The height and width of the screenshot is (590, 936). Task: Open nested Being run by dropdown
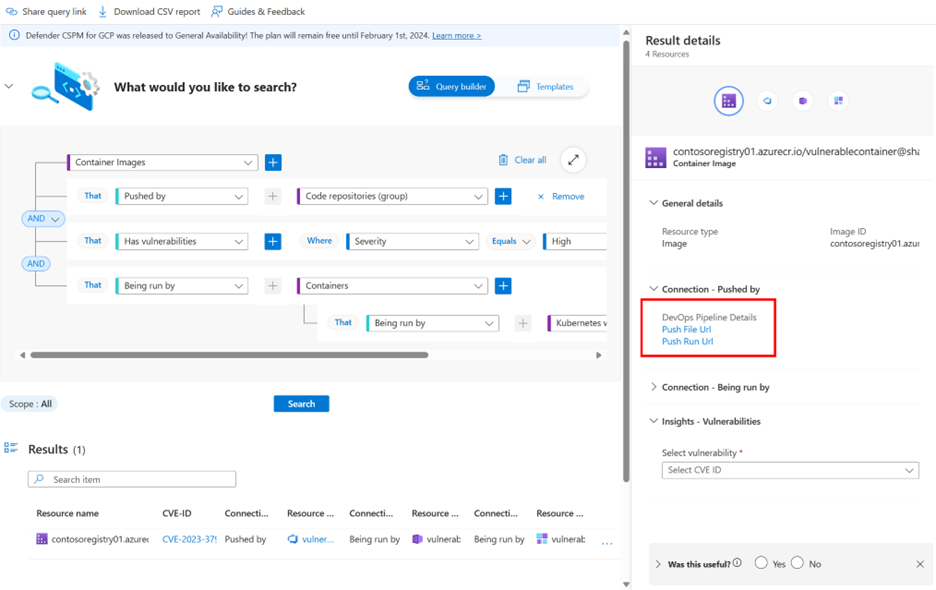coord(433,323)
